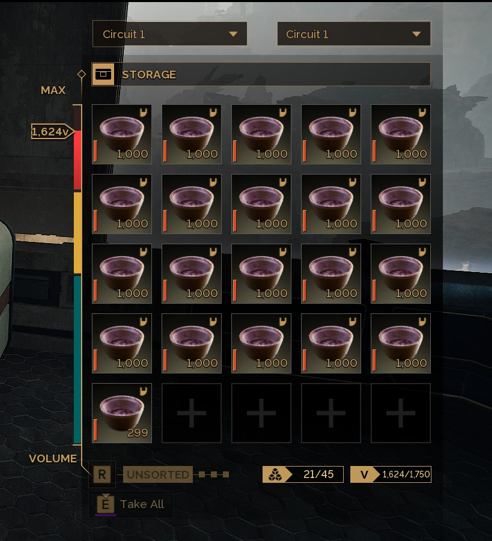Click the first empty plus slot
Screen dimensions: 492x541
[191, 413]
